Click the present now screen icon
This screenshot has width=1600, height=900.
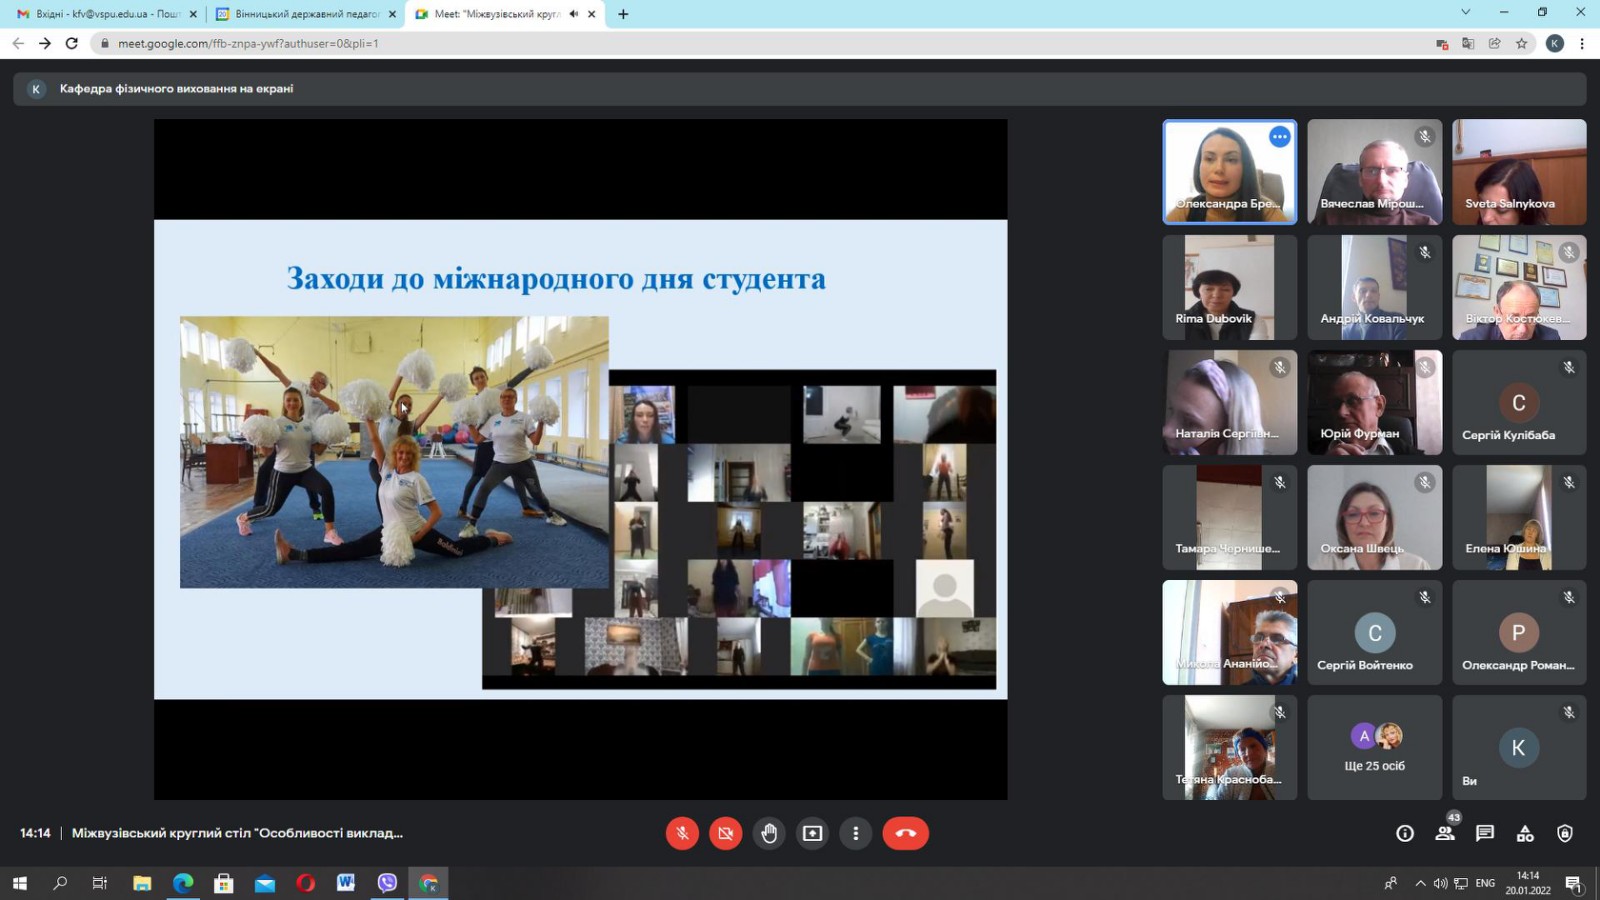coord(812,833)
